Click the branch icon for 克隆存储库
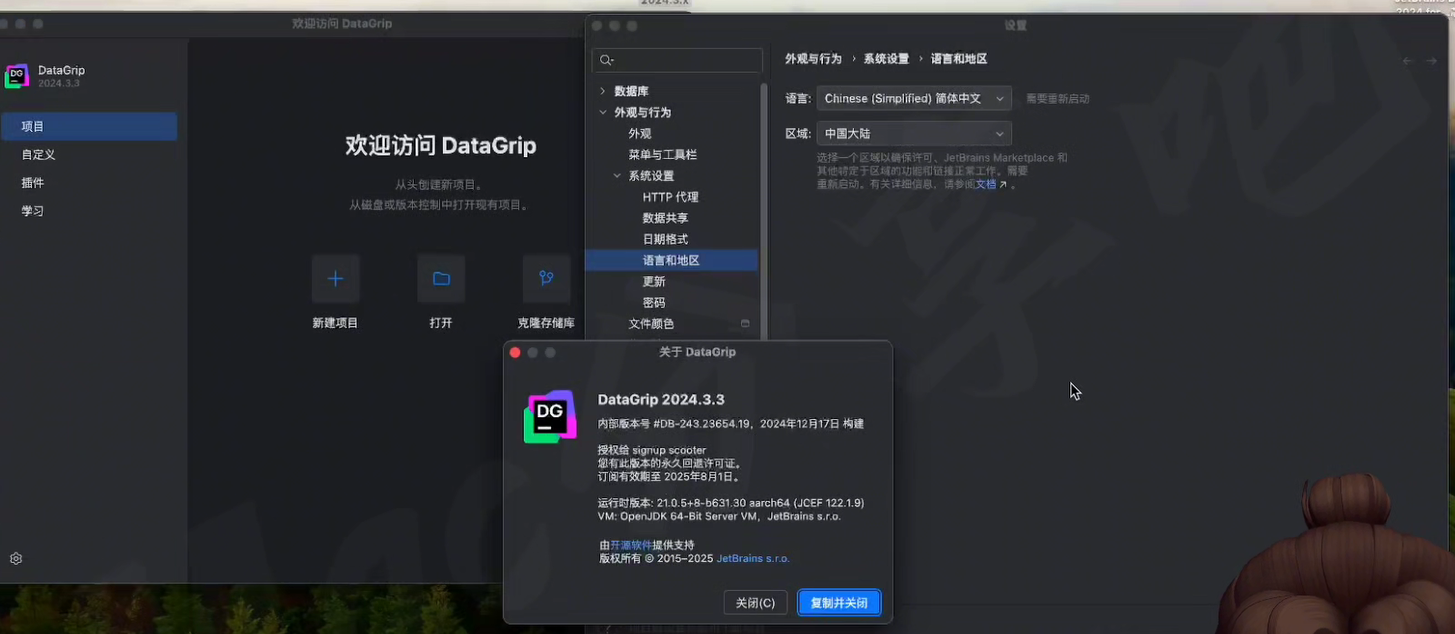Screen dimensions: 1455x634 [546, 279]
